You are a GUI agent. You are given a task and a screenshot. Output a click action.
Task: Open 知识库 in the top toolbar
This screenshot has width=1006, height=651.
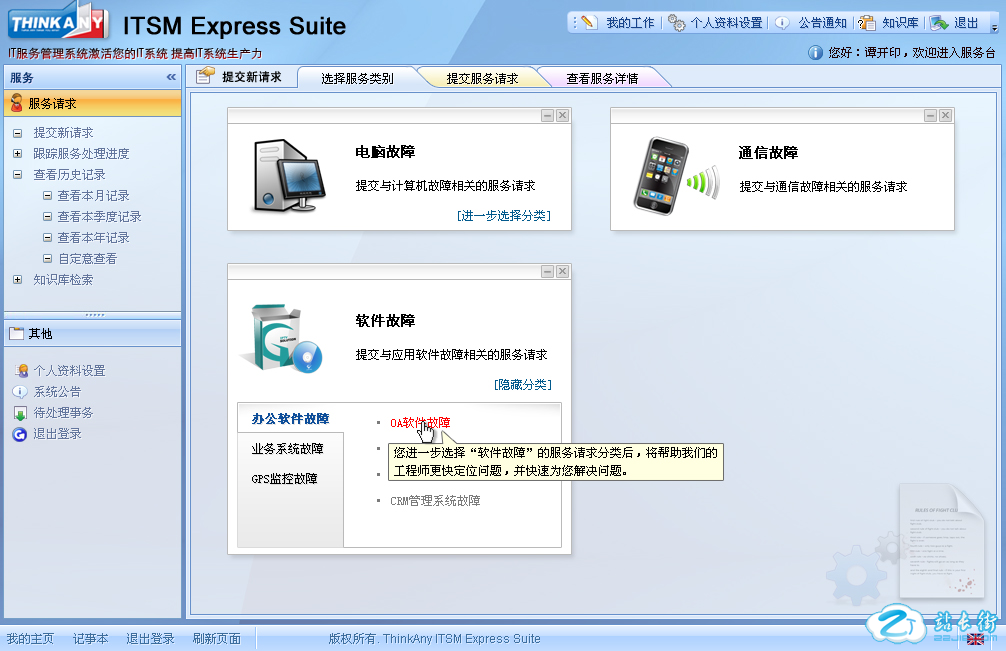point(889,23)
